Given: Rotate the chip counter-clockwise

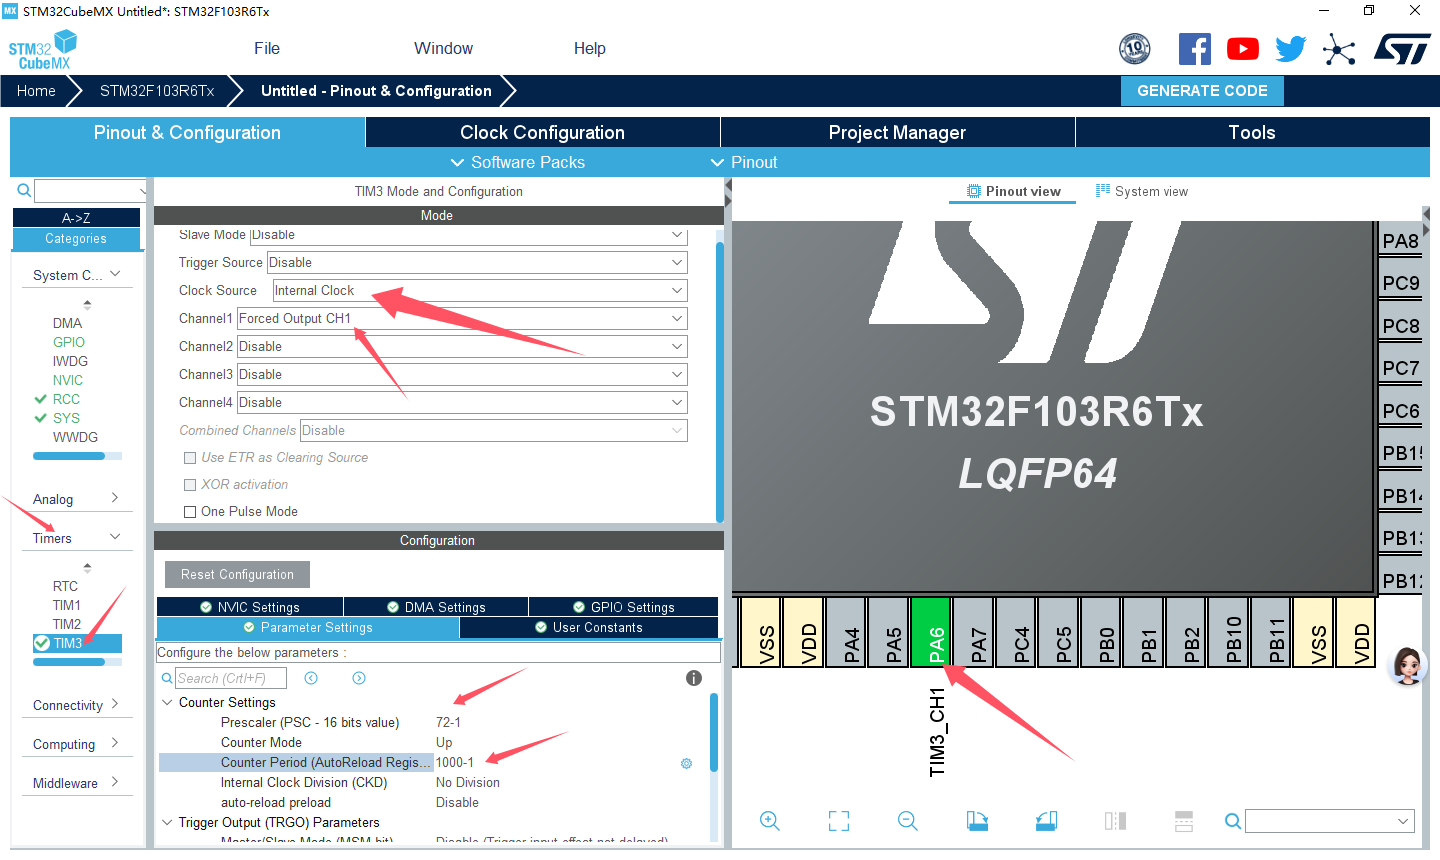Looking at the screenshot, I should [1046, 821].
